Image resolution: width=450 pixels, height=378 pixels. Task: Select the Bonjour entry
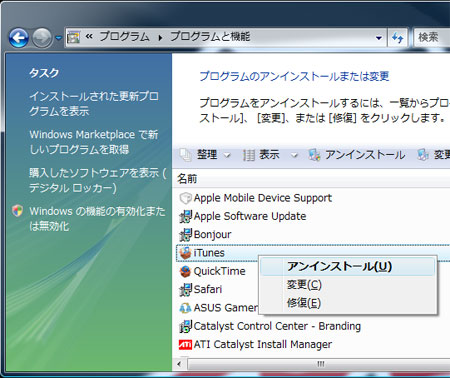212,235
